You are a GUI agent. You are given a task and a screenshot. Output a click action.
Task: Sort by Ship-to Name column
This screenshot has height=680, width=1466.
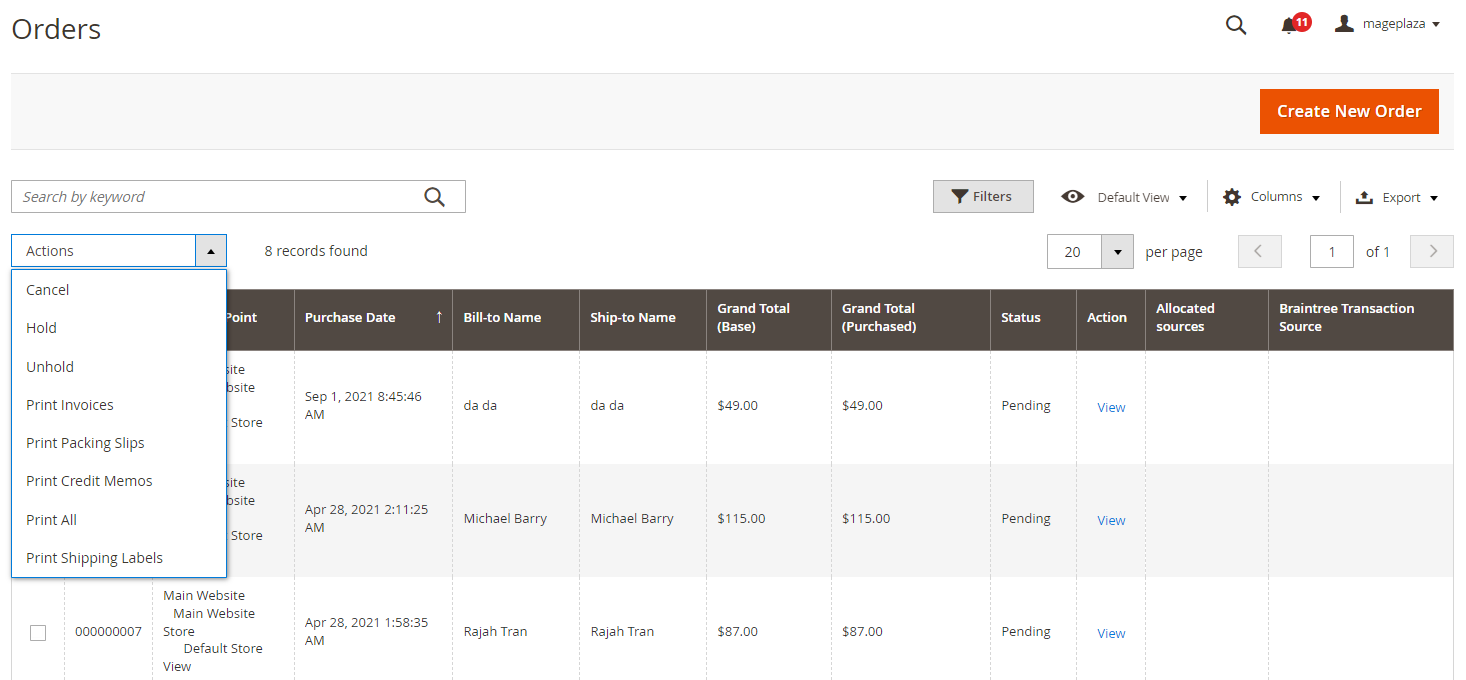642,318
